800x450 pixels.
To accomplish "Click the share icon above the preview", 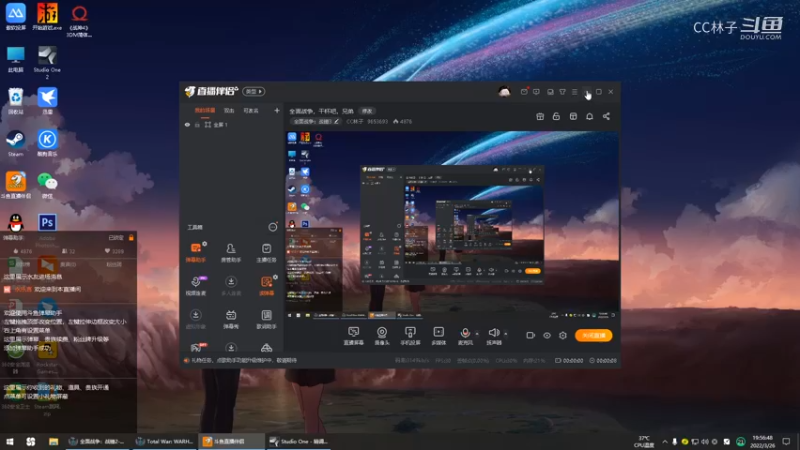I will 606,116.
